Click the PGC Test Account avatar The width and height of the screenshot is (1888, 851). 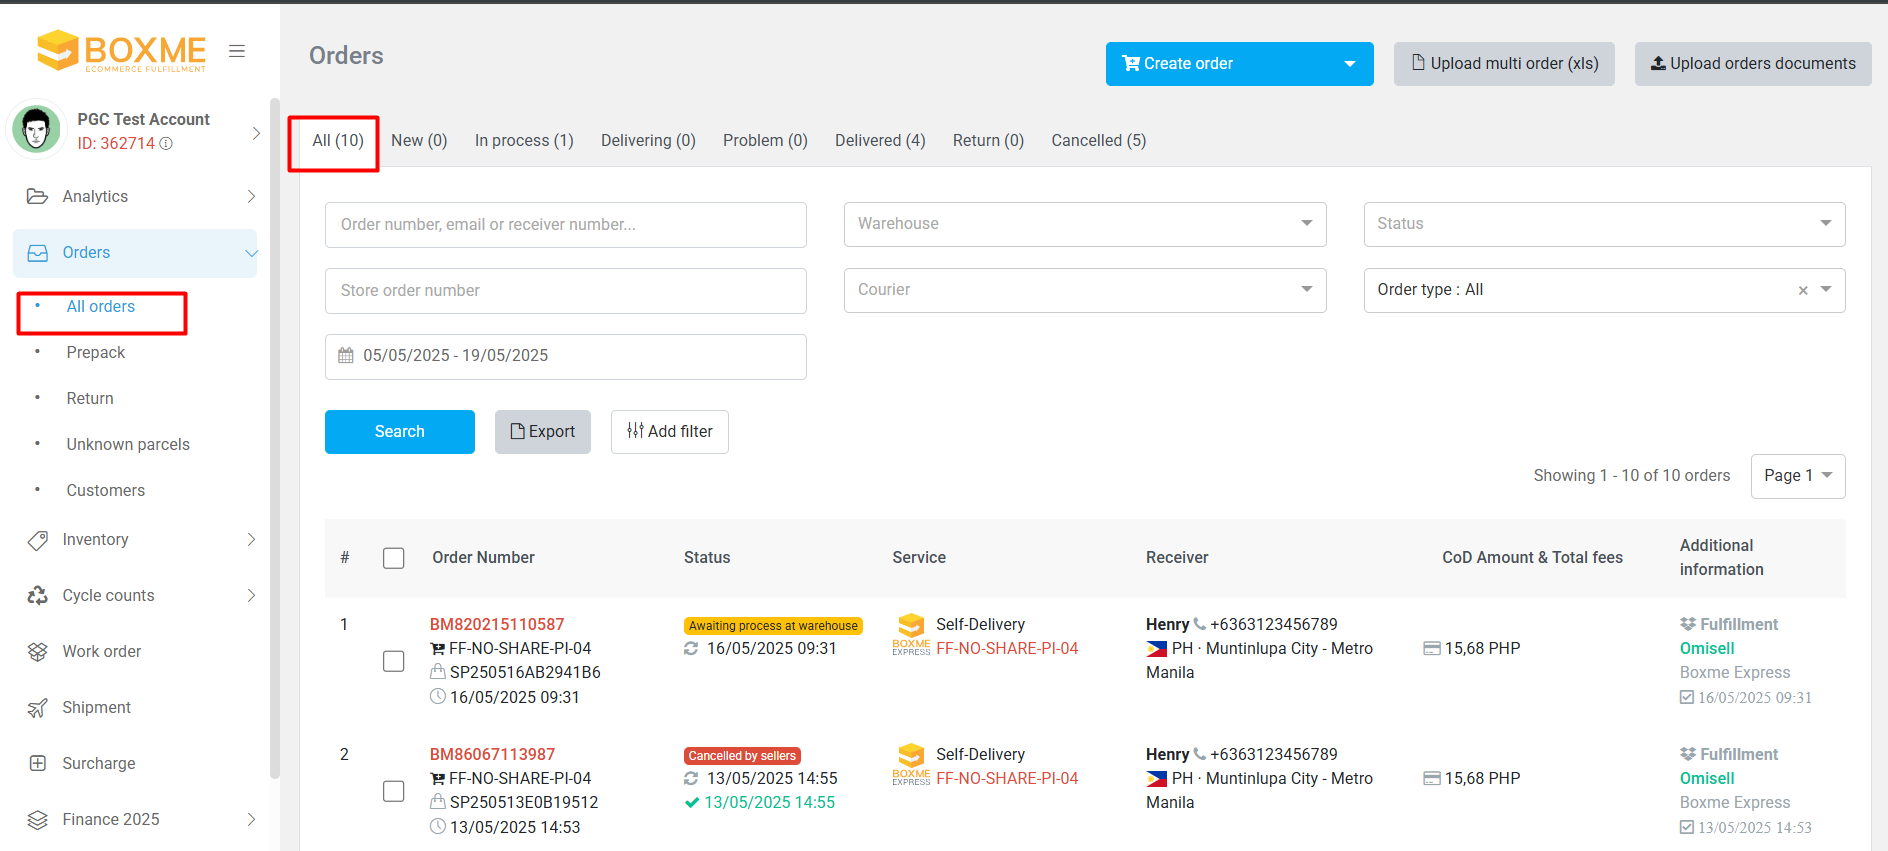(37, 130)
